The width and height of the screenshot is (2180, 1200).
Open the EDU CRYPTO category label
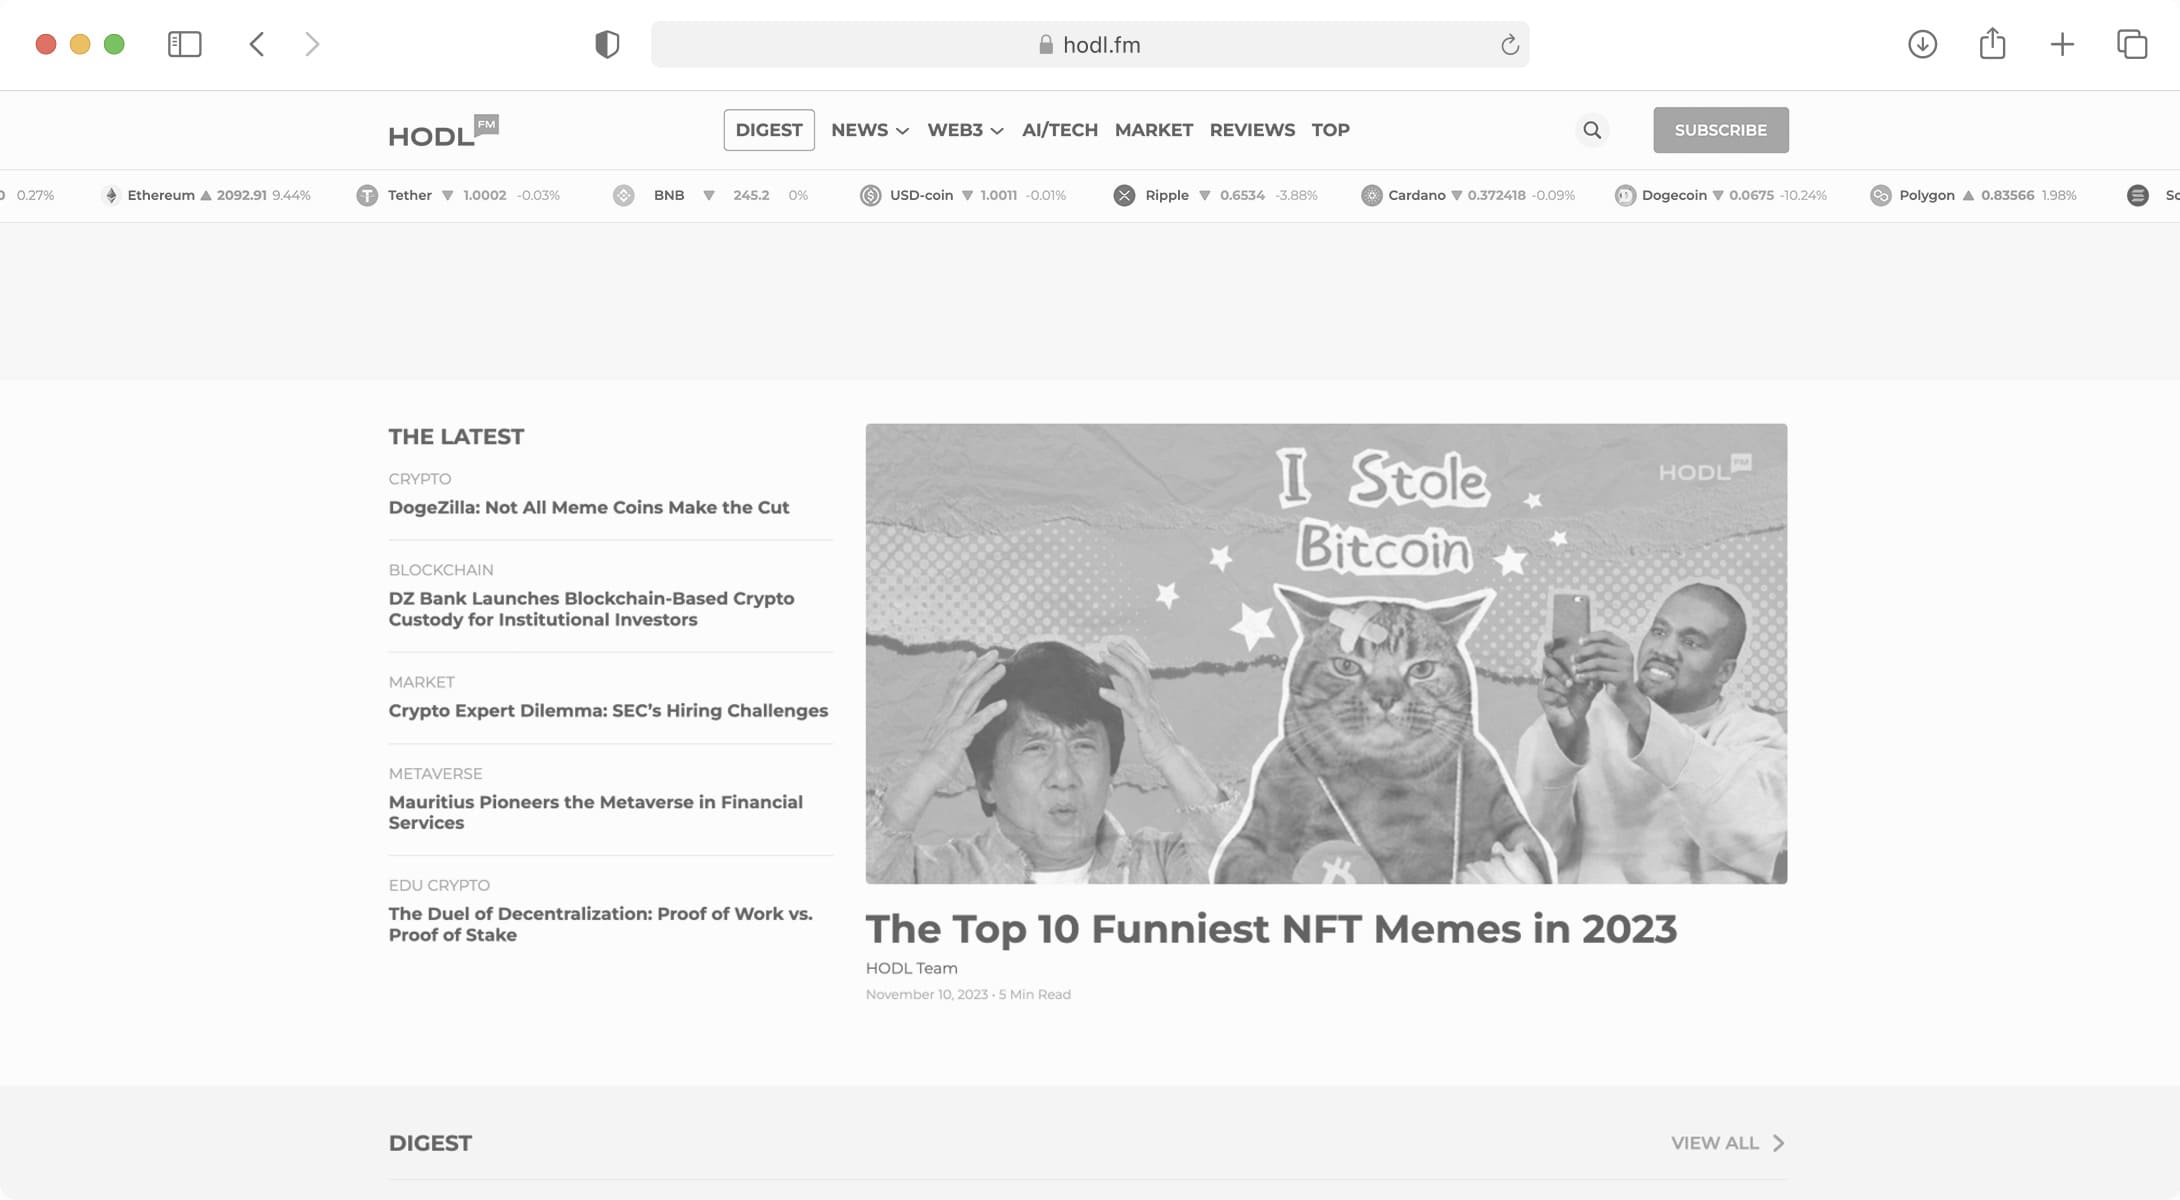click(439, 885)
